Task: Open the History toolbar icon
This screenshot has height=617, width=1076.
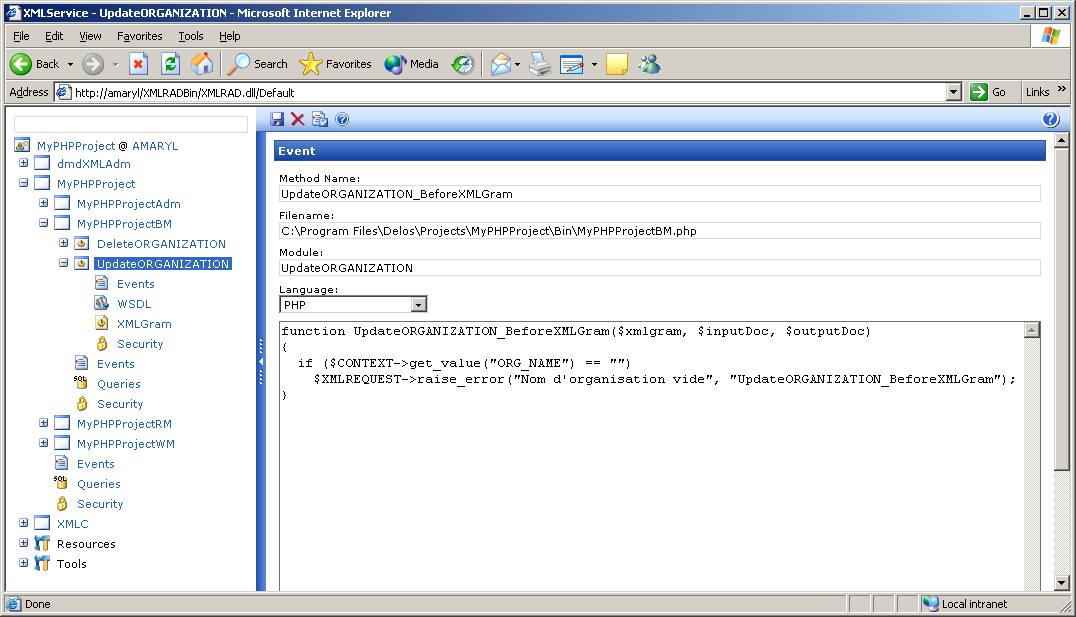Action: tap(462, 64)
